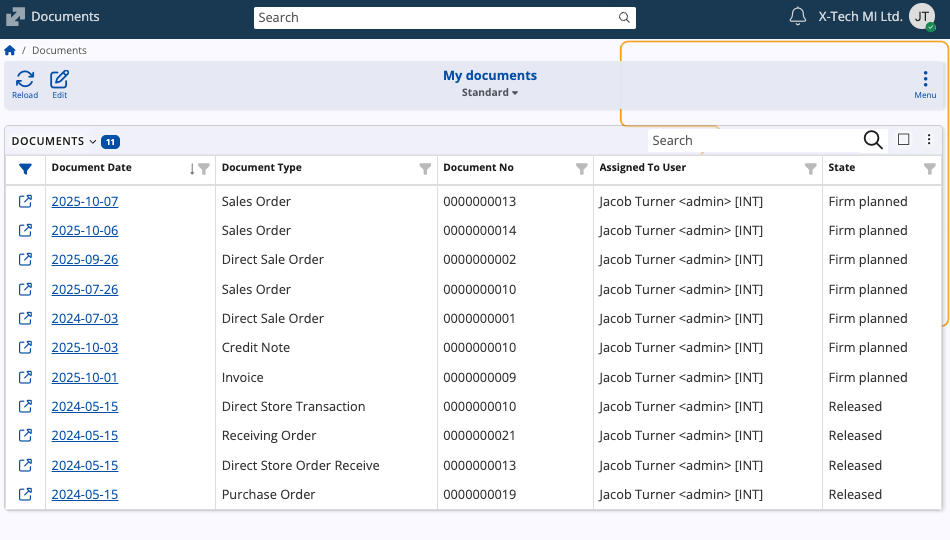This screenshot has width=950, height=540.
Task: Open the table's vertical dots options
Action: click(x=929, y=140)
